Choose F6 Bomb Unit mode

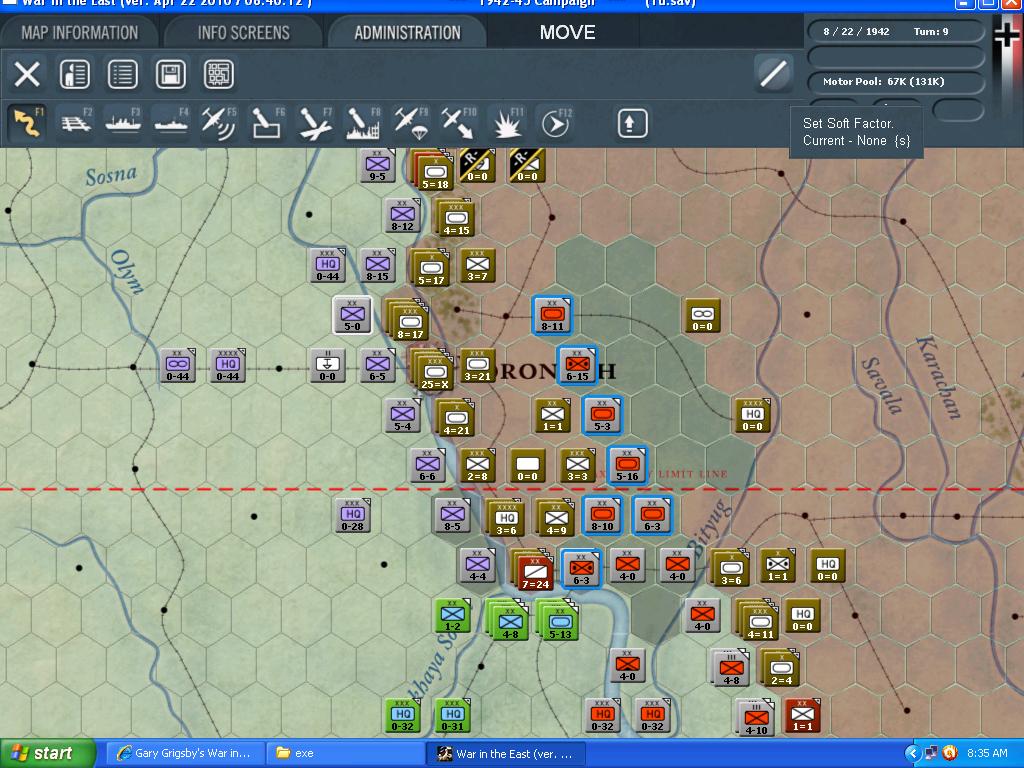(267, 122)
